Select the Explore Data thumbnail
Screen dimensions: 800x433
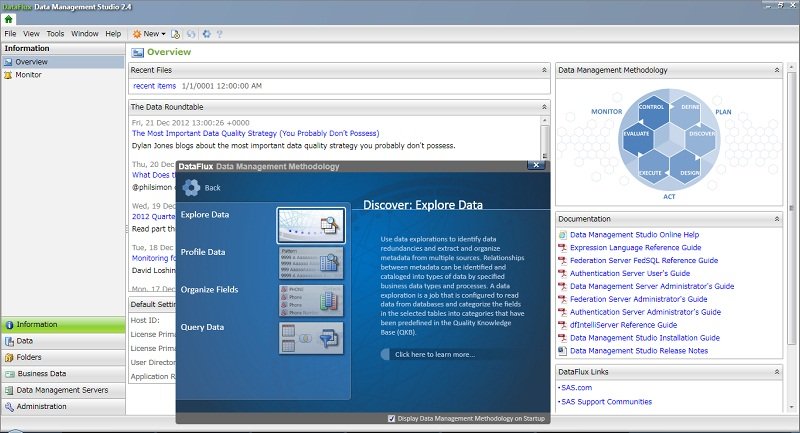311,225
